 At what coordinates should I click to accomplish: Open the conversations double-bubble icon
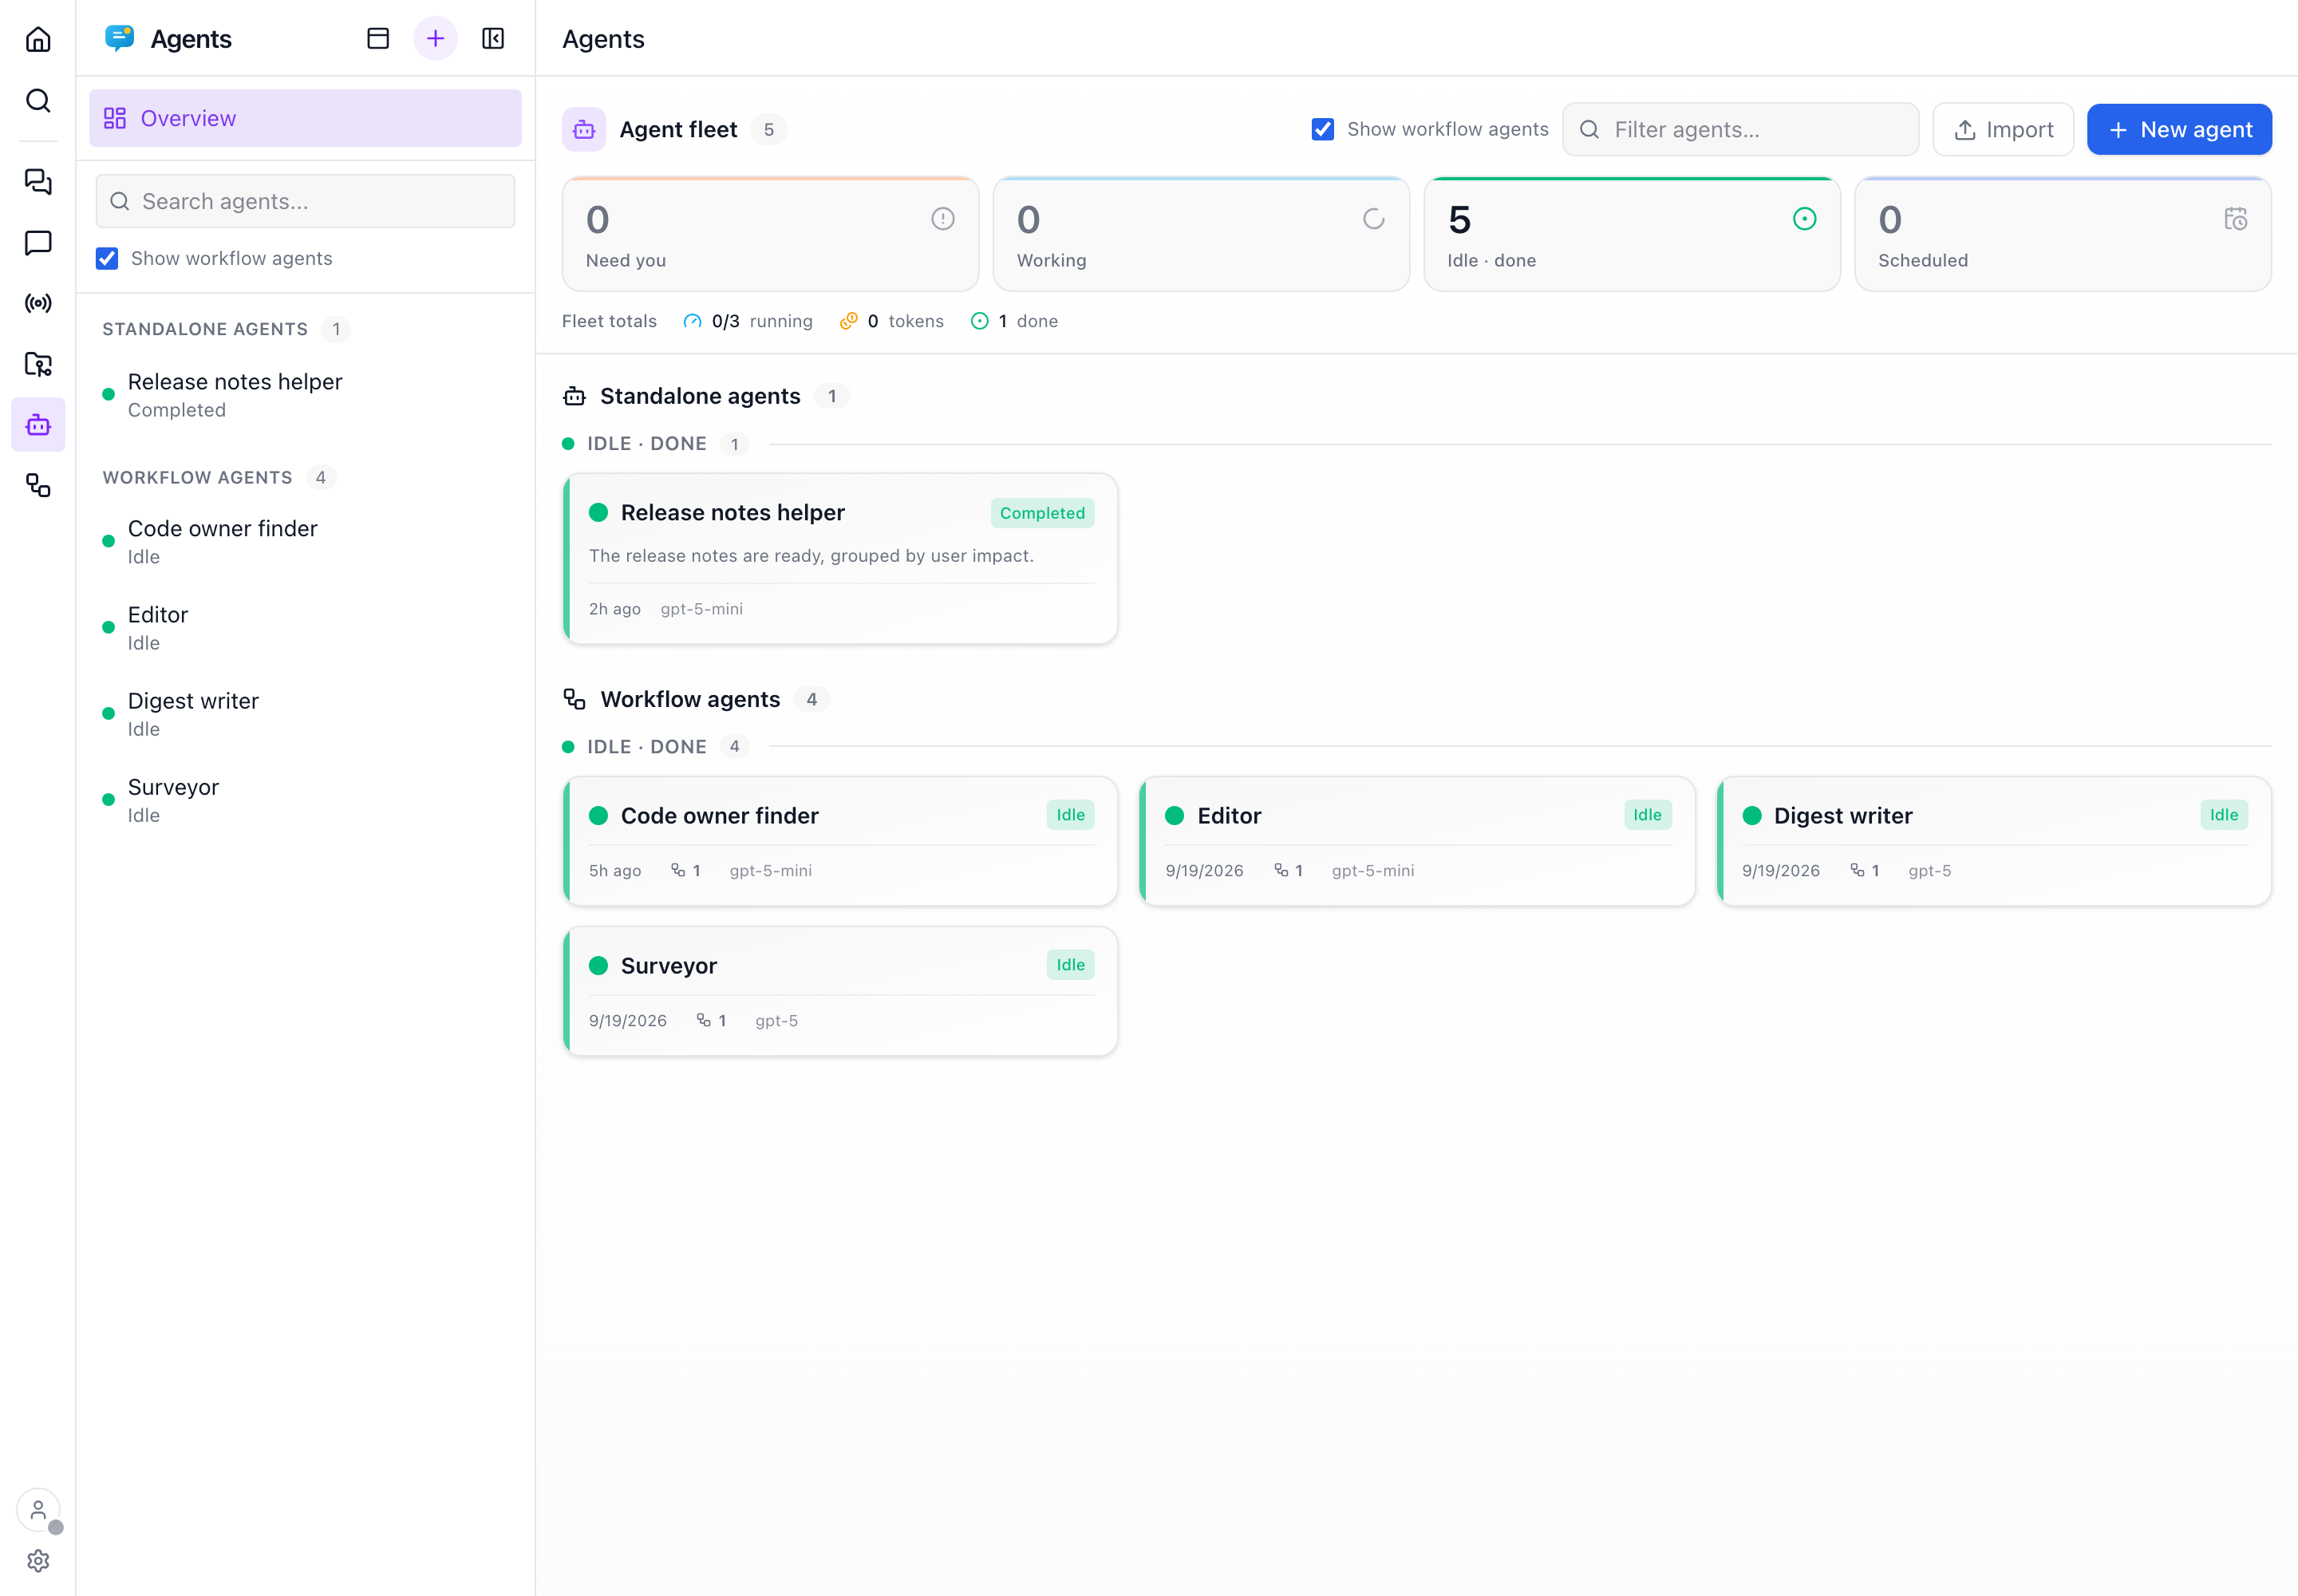38,181
